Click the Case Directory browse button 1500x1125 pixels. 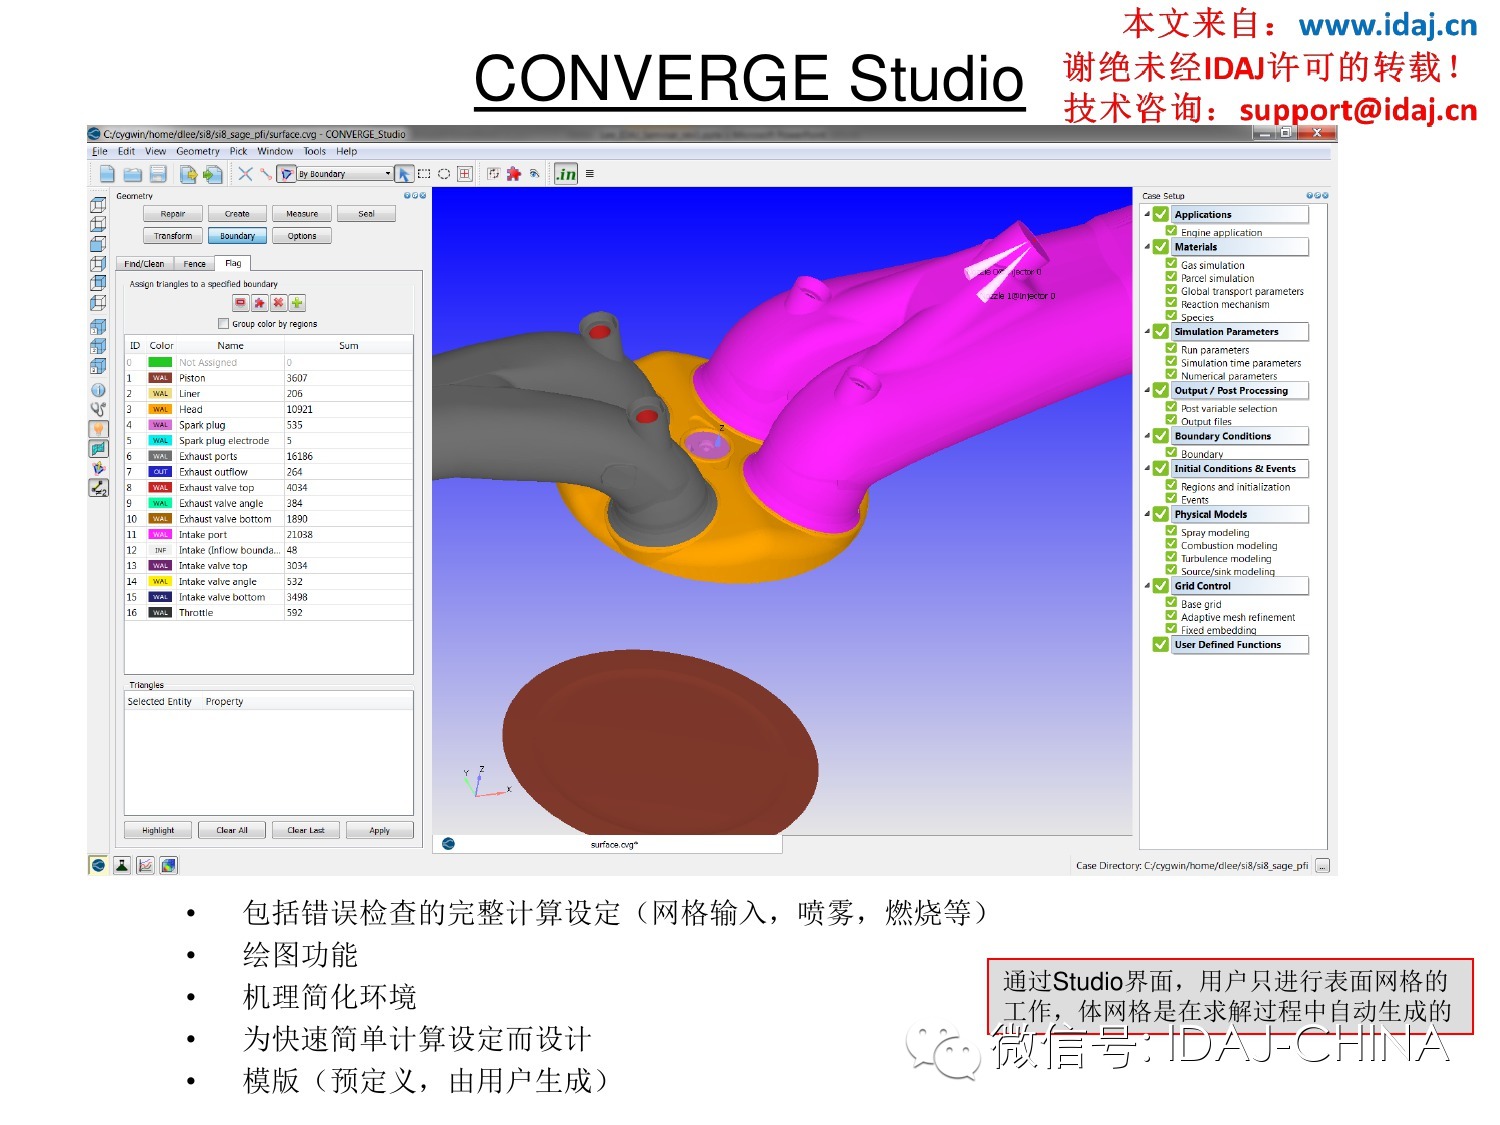tap(1322, 866)
